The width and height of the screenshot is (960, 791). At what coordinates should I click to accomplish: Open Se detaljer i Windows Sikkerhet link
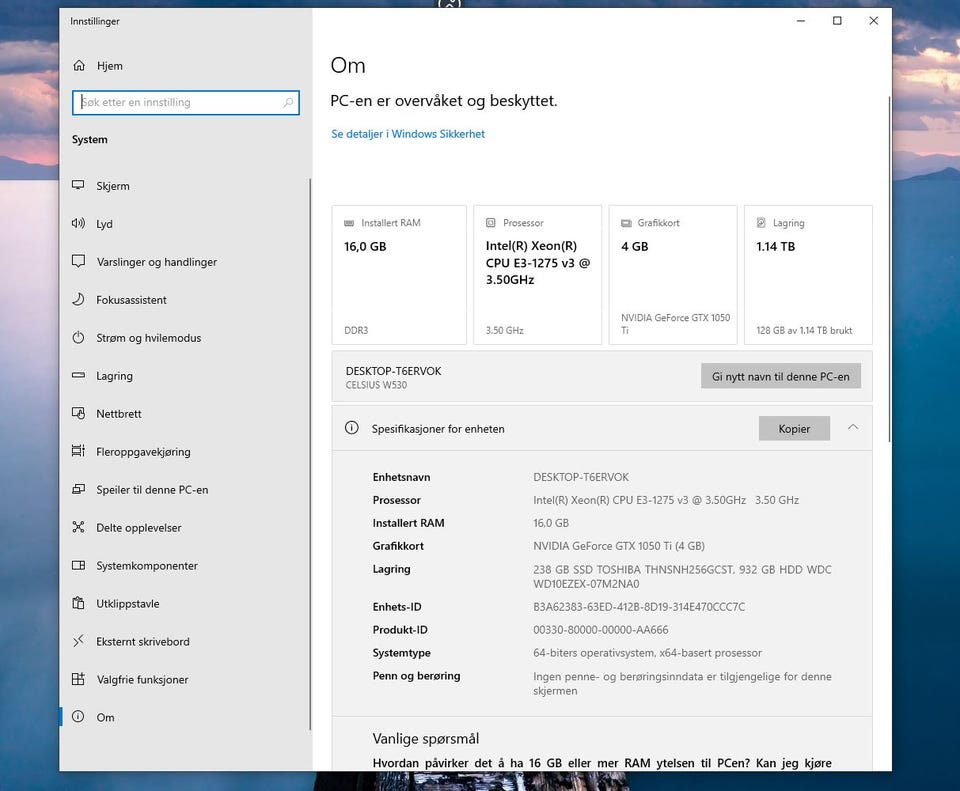pos(408,134)
